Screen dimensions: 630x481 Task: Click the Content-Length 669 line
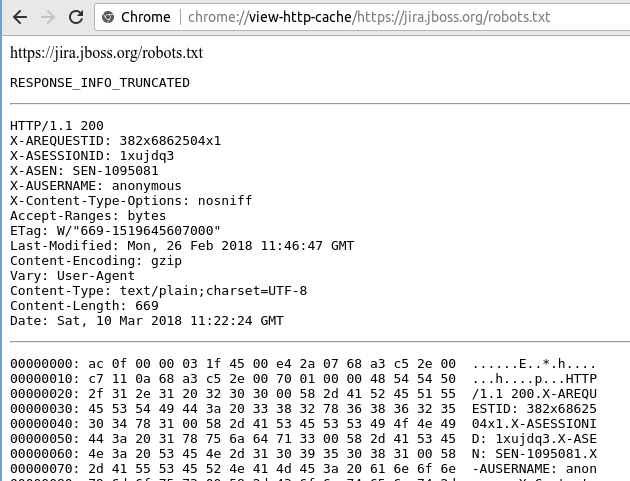pyautogui.click(x=84, y=306)
